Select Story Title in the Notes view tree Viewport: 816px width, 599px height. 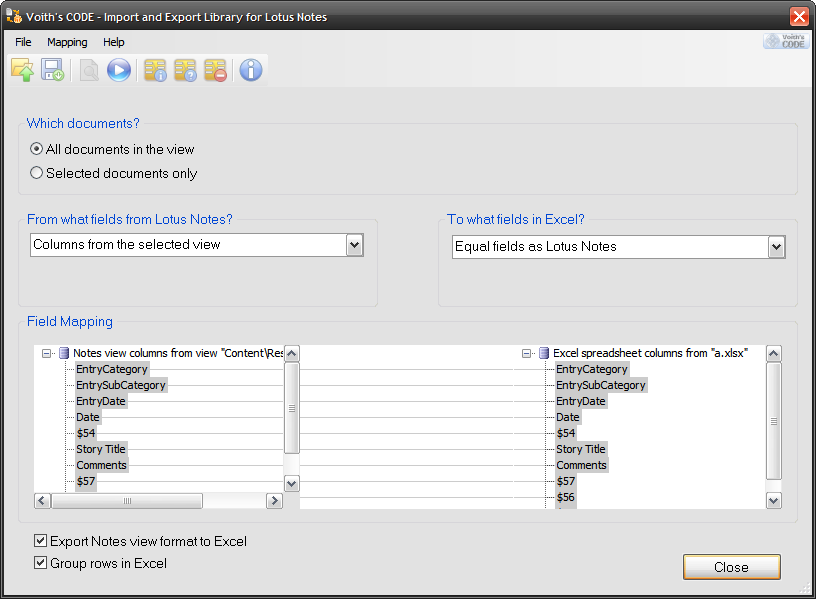pyautogui.click(x=101, y=449)
